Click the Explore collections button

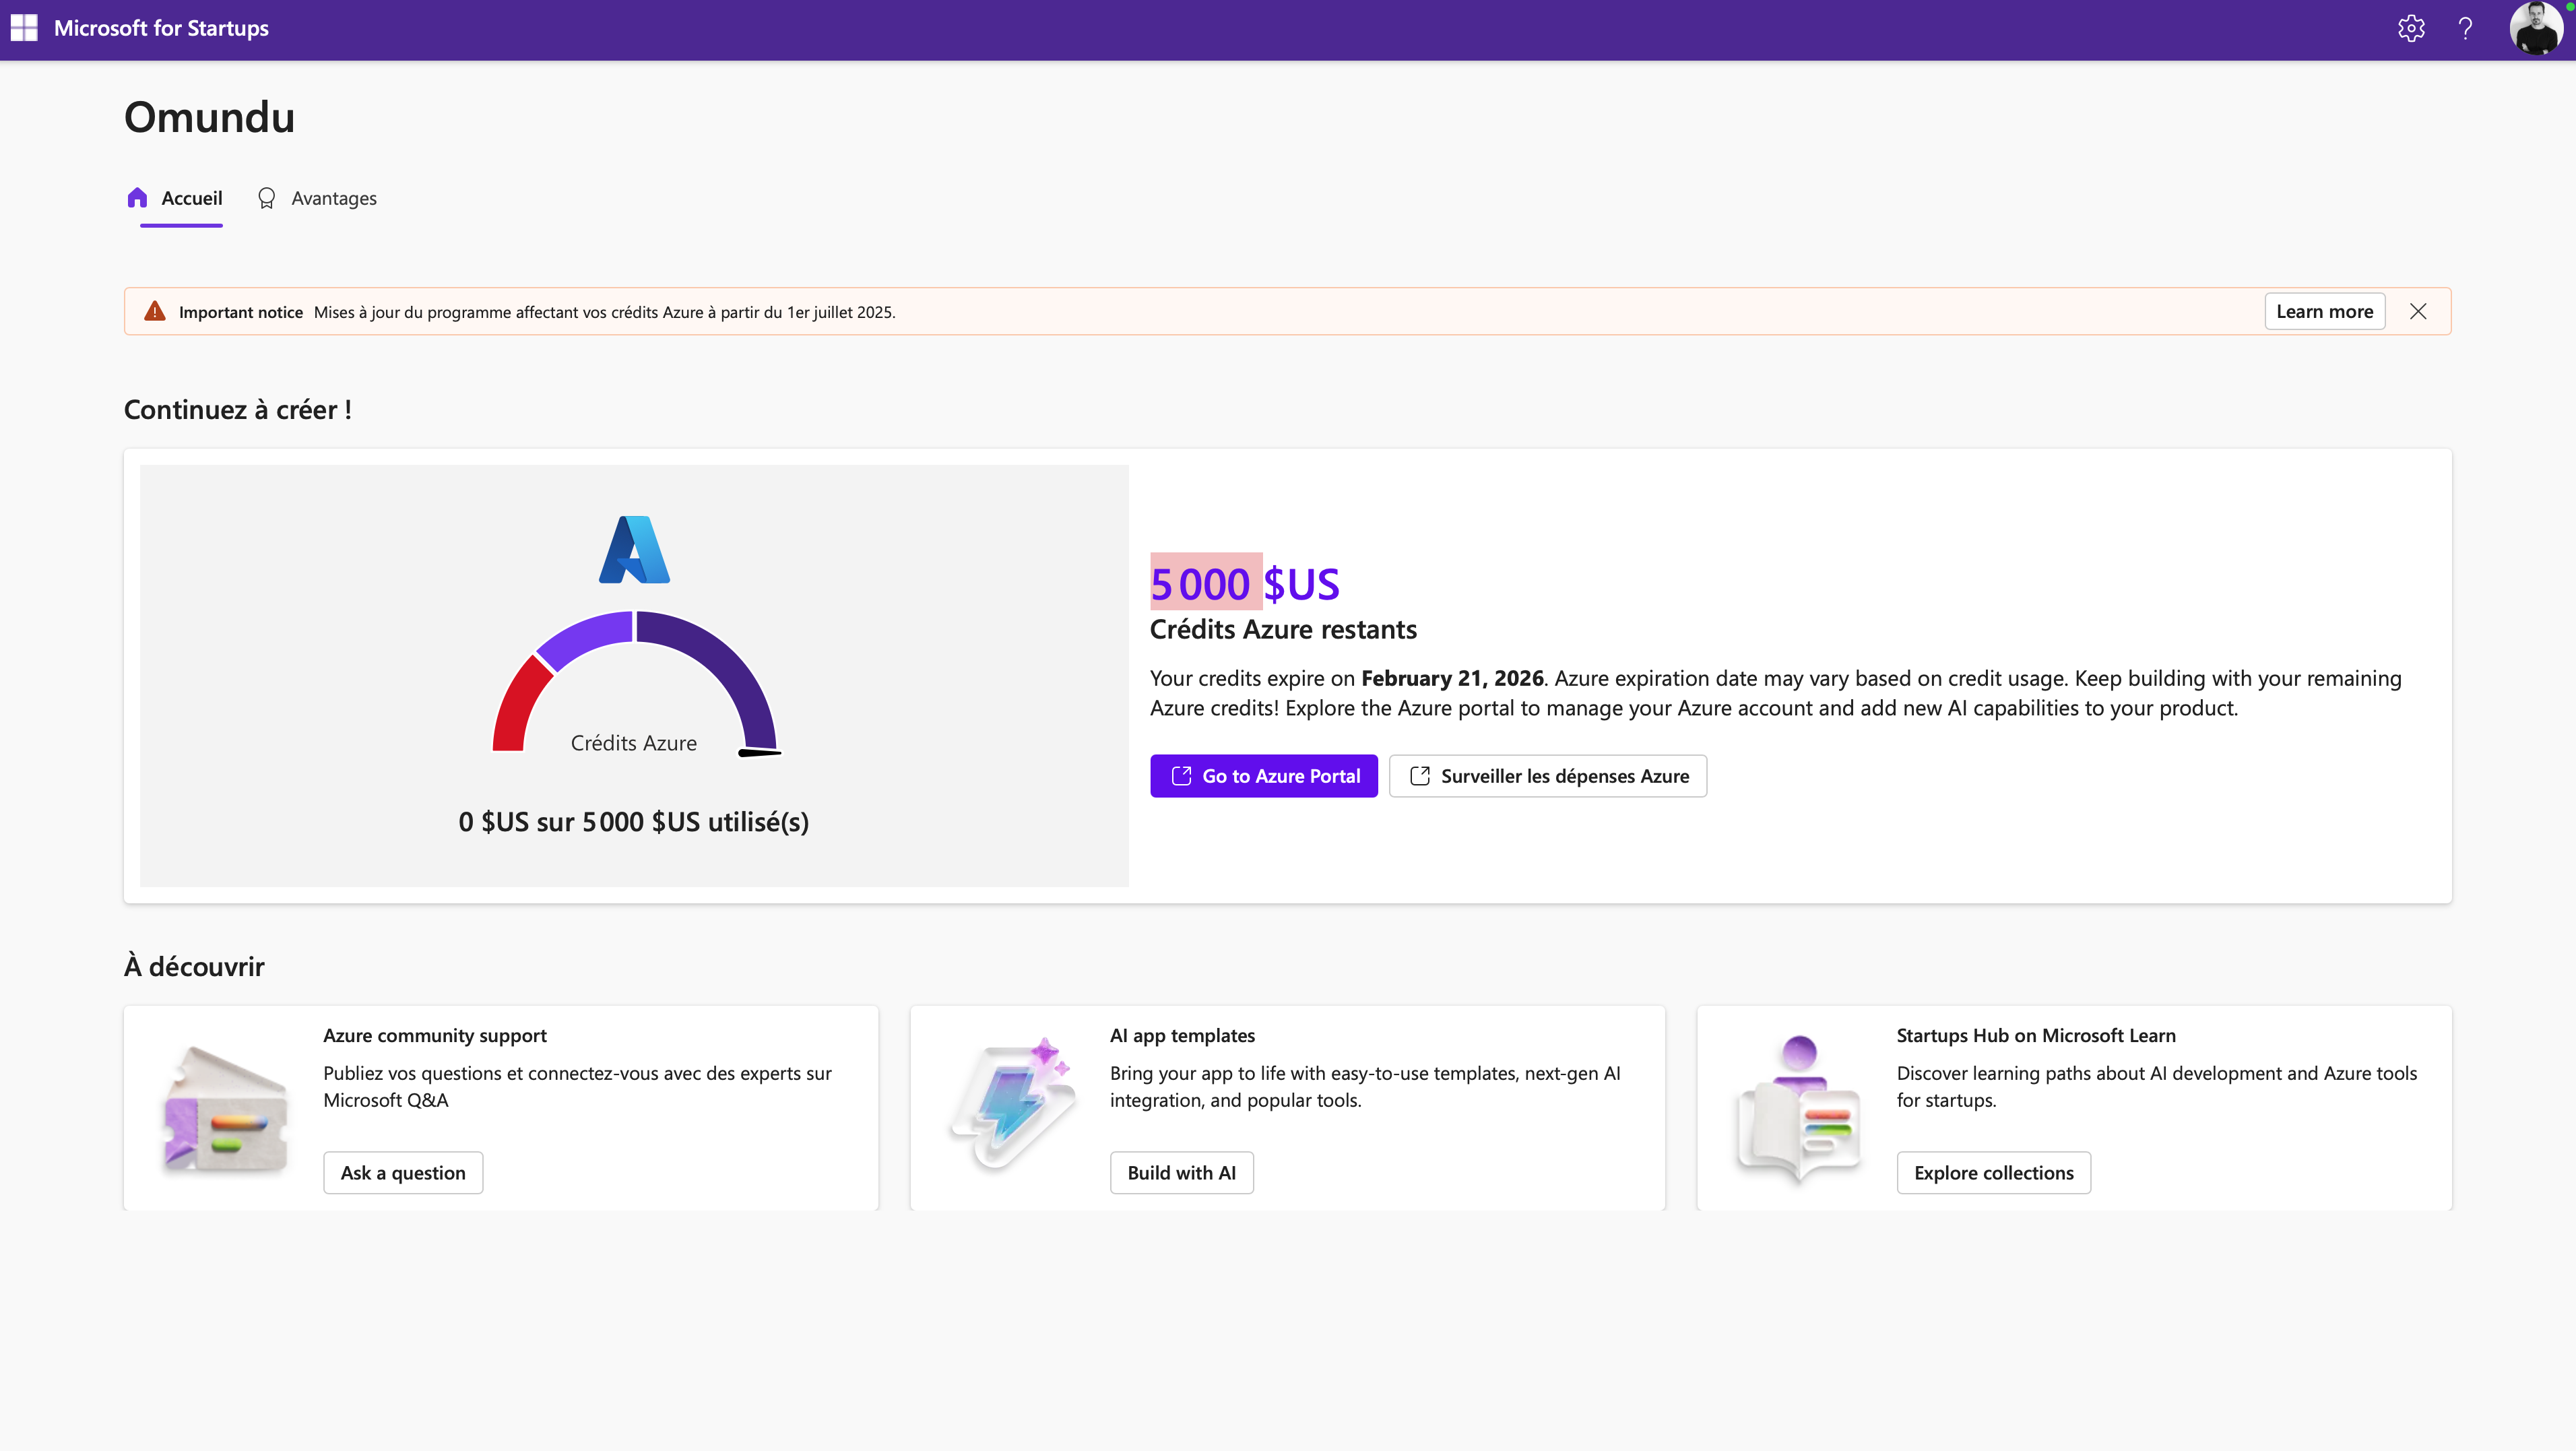(x=1994, y=1173)
